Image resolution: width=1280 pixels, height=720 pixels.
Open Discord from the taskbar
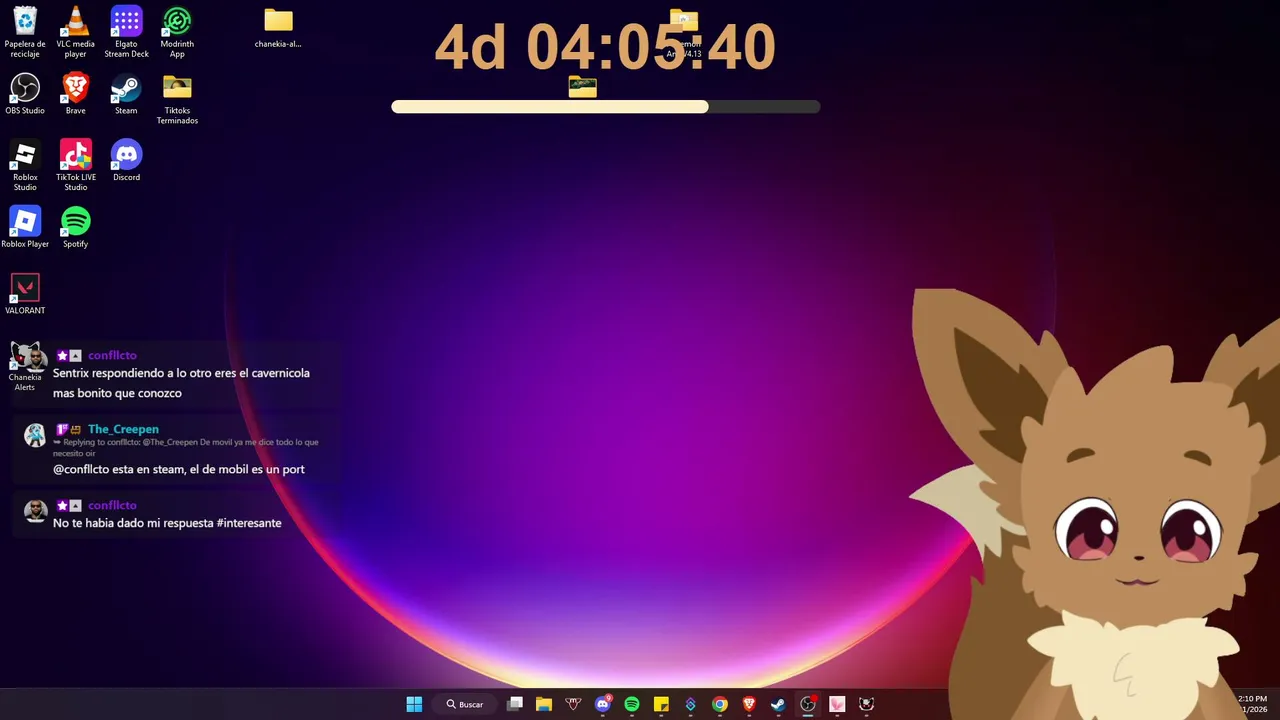[602, 704]
